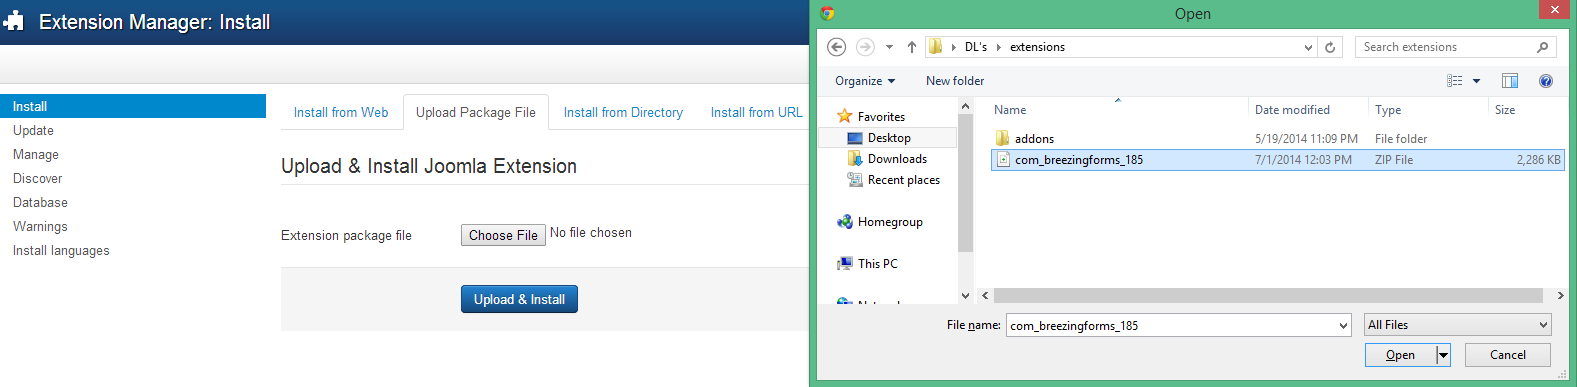This screenshot has height=387, width=1577.
Task: Change the file view layout icon
Action: click(x=1455, y=81)
